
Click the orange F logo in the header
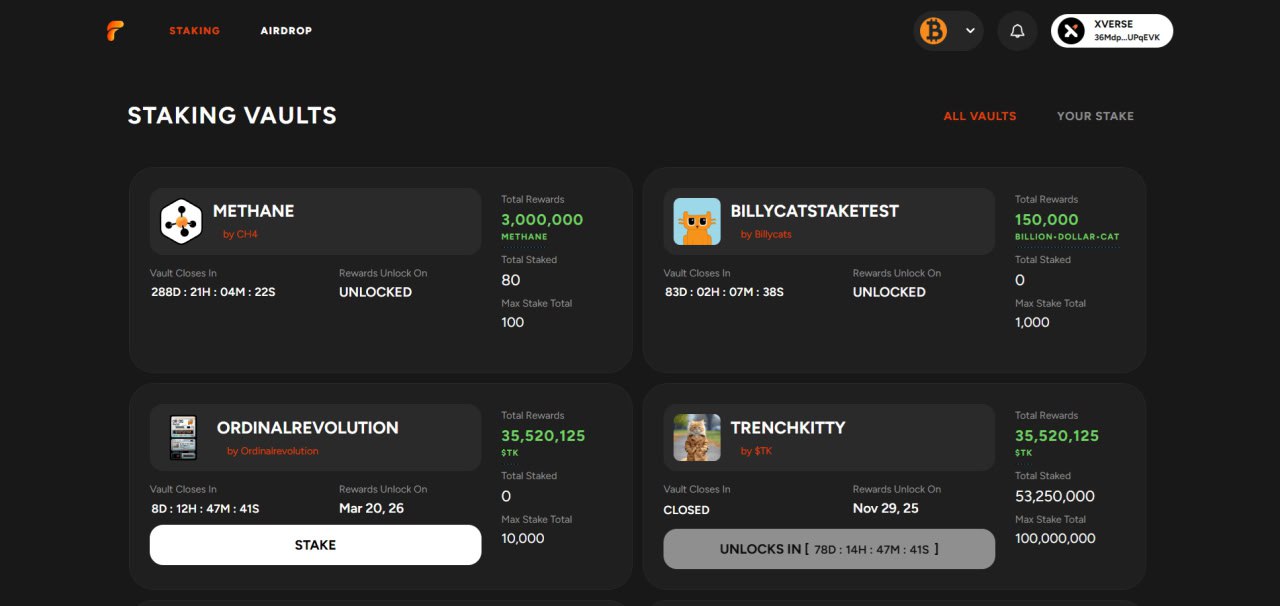pos(116,31)
